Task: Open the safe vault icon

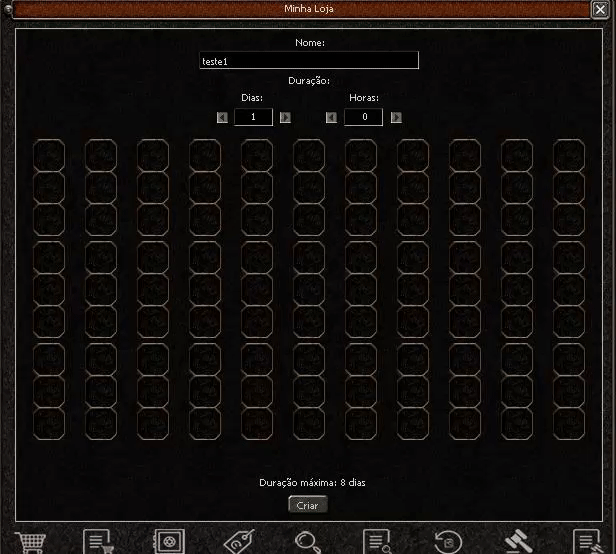Action: coord(169,542)
